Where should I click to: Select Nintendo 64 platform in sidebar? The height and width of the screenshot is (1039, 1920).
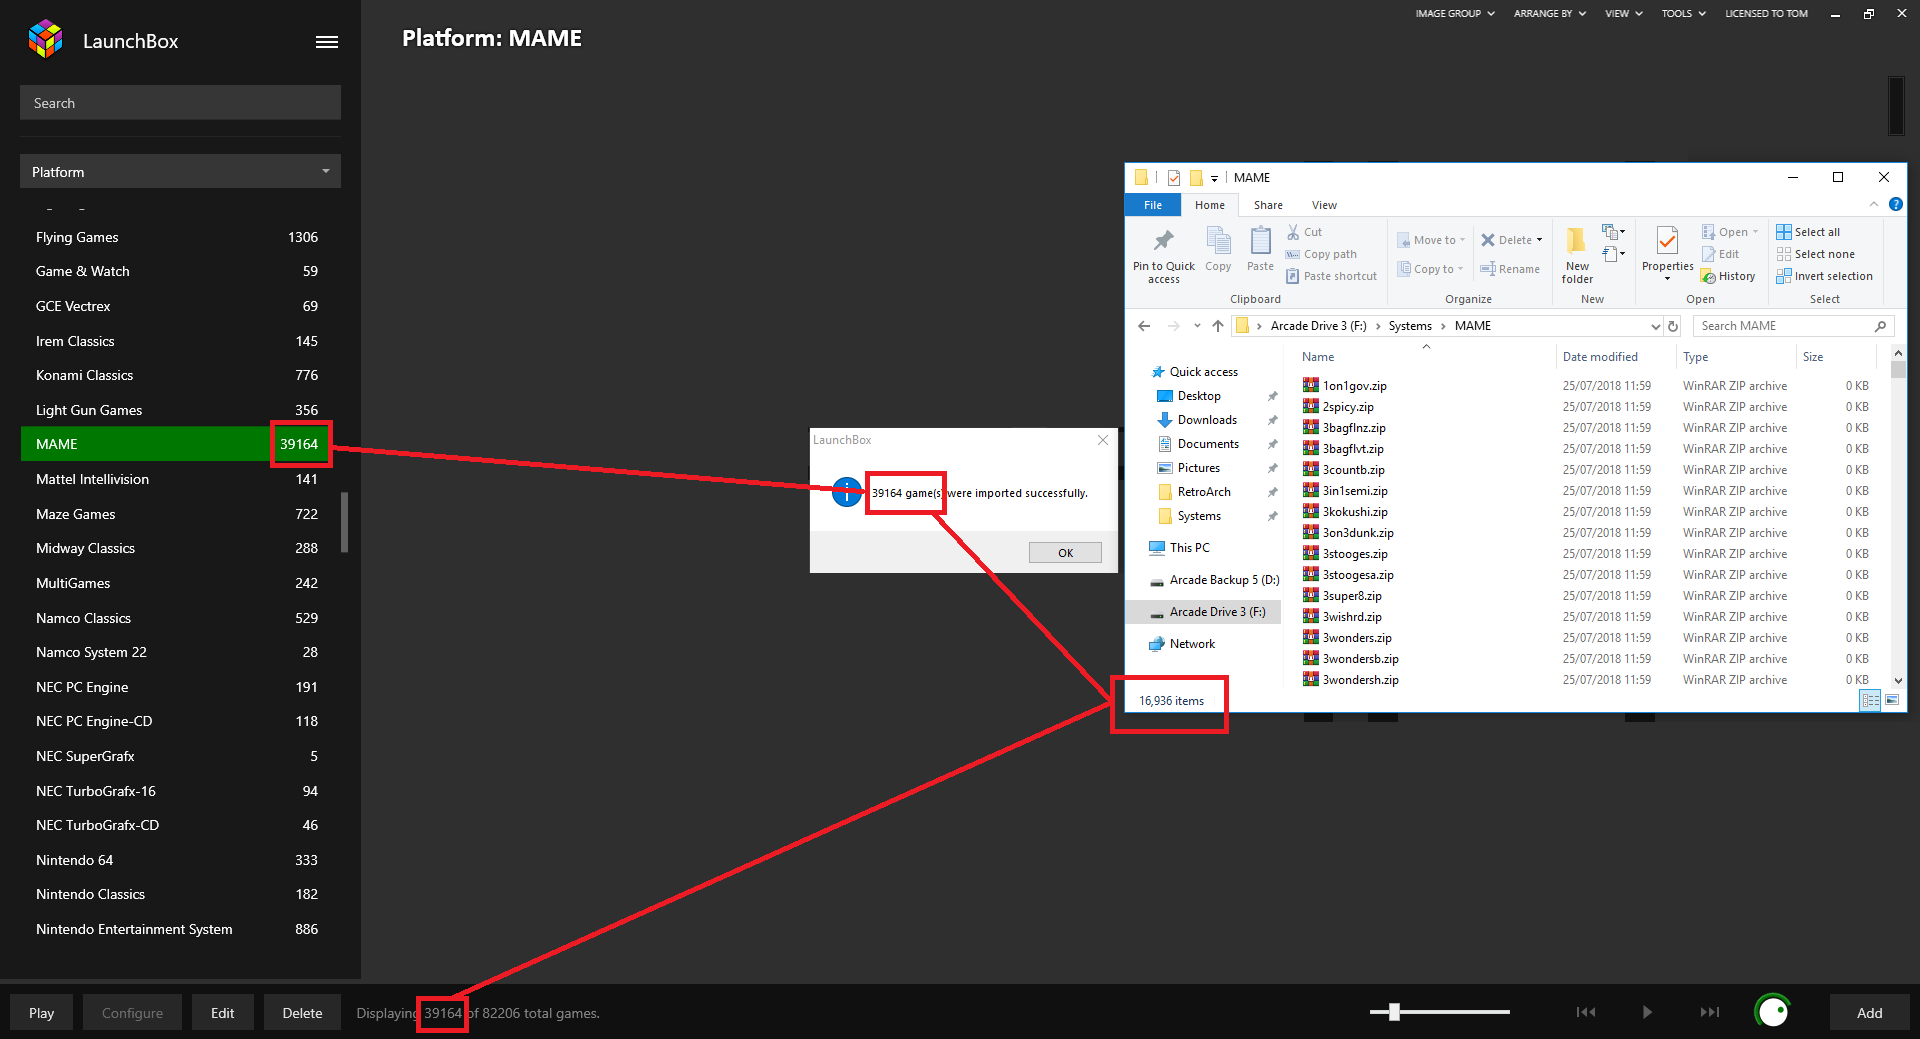(176, 860)
